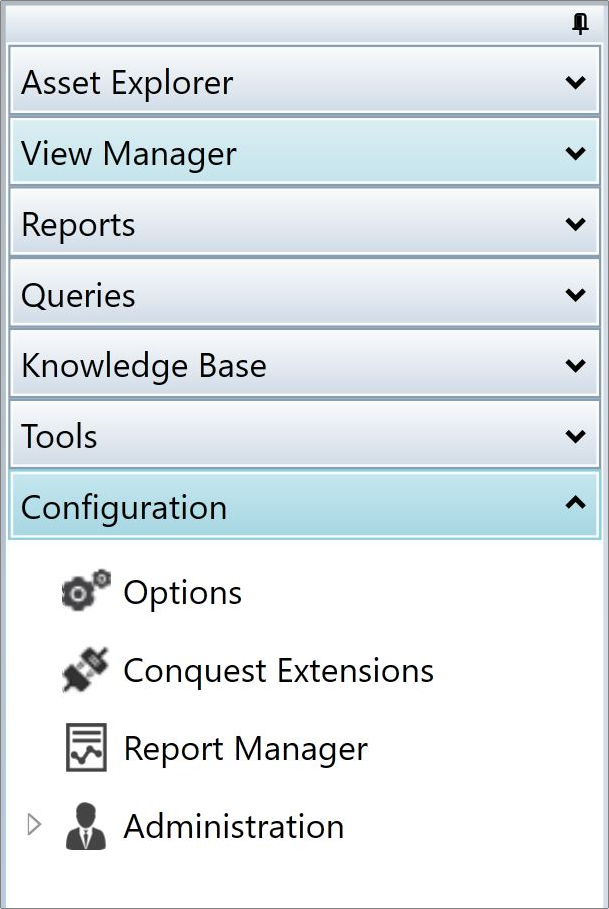Viewport: 609px width, 909px height.
Task: Expand Reports section chevron
Action: (575, 224)
